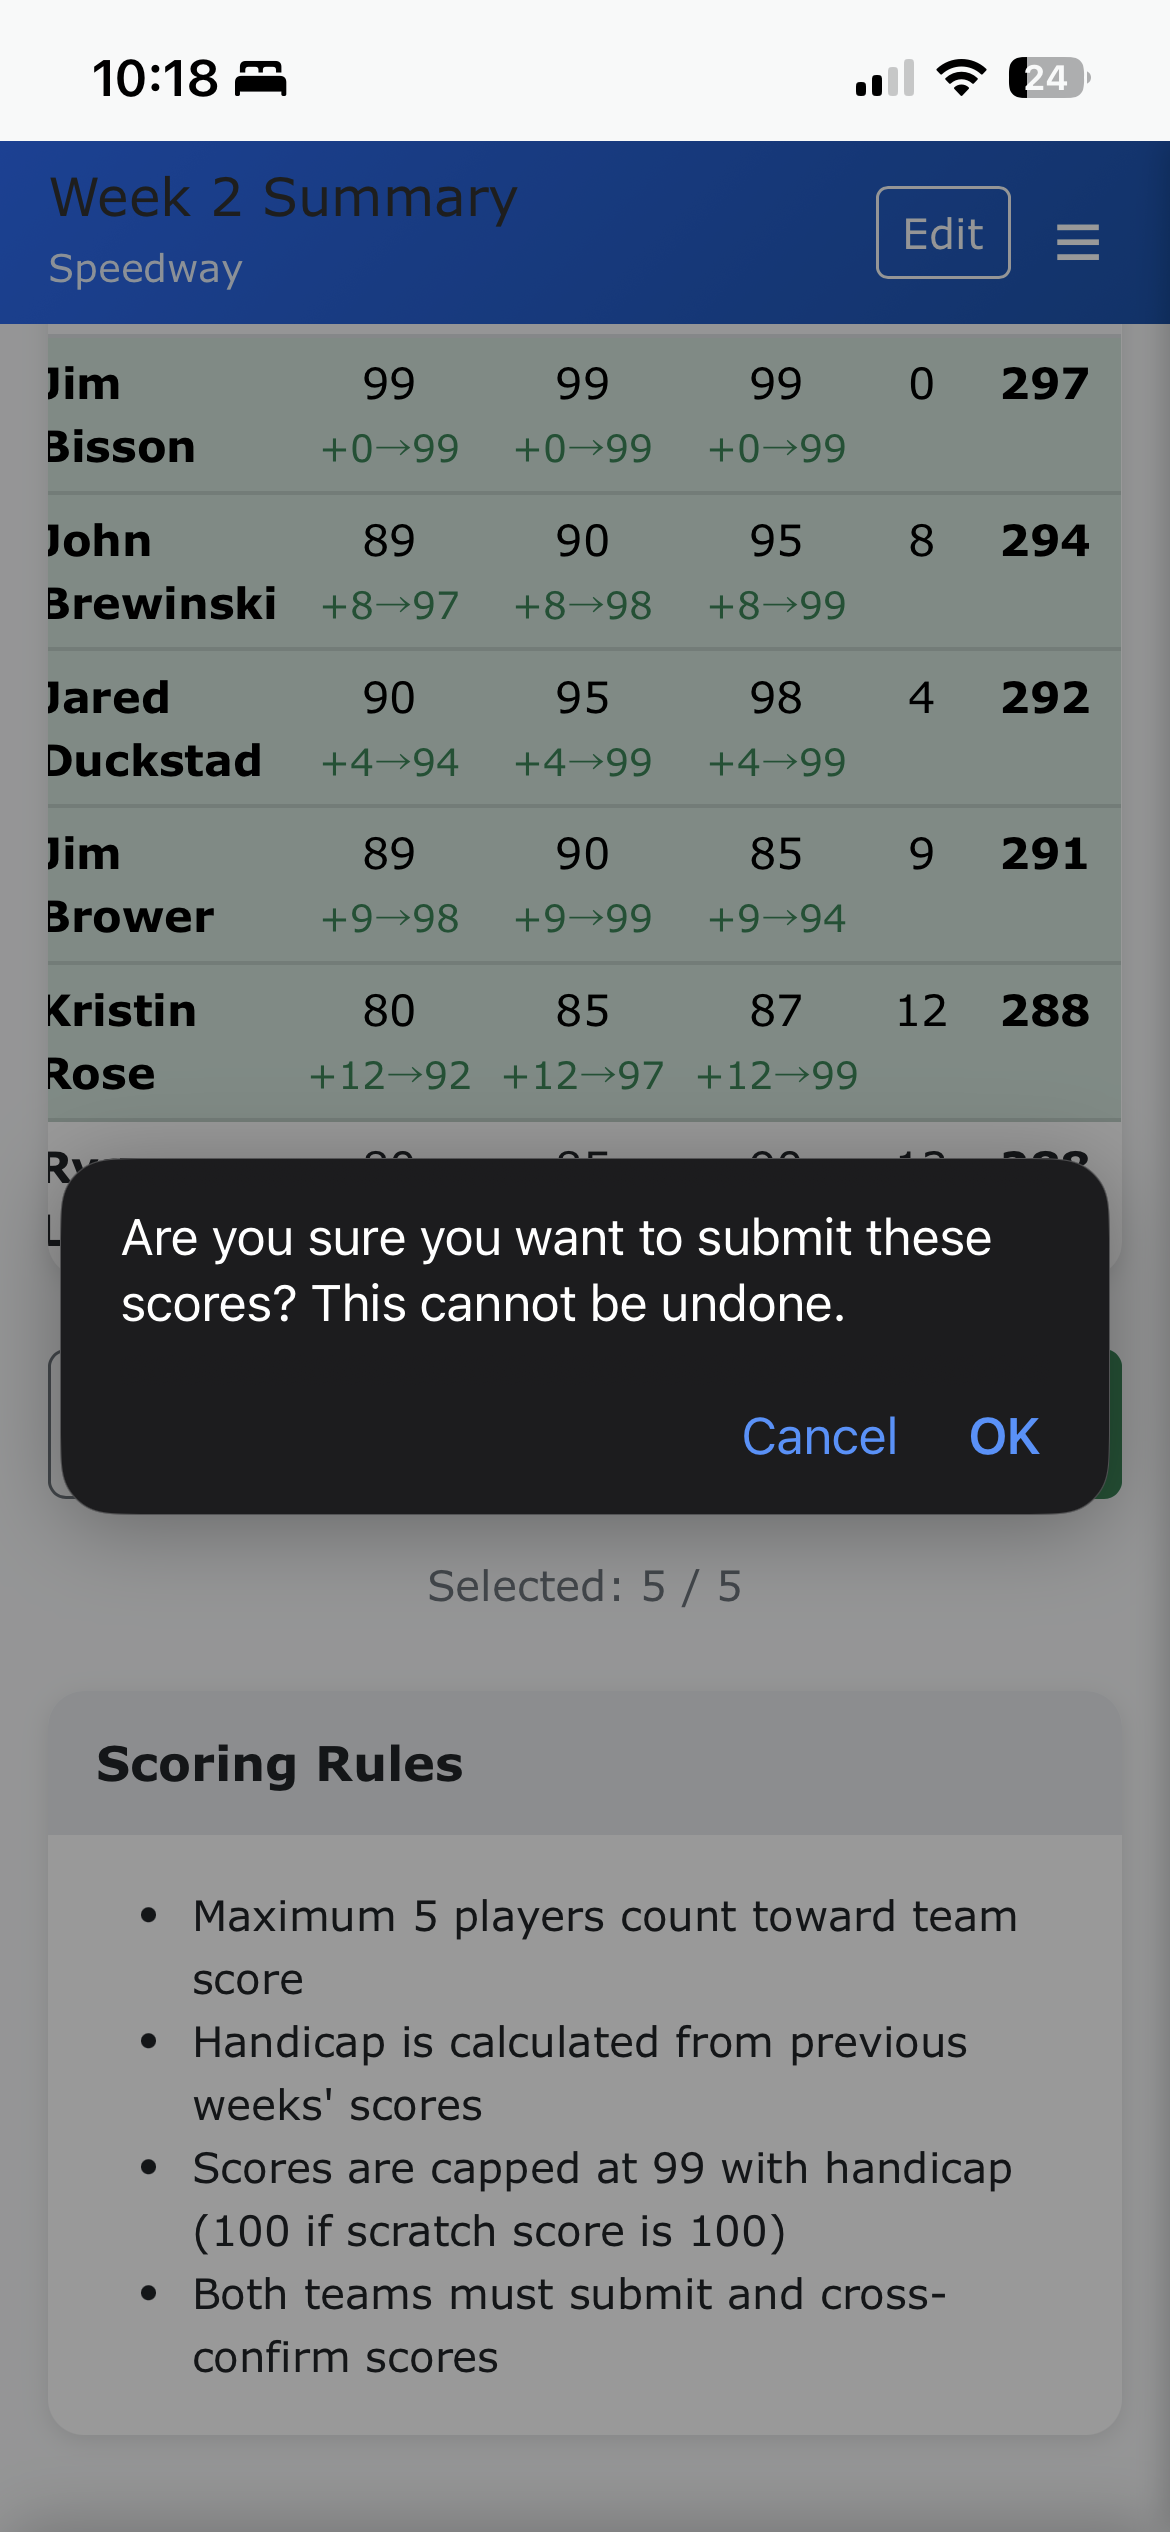This screenshot has height=2532, width=1170.
Task: Tap the Selected 5 of 5 counter
Action: [585, 1586]
